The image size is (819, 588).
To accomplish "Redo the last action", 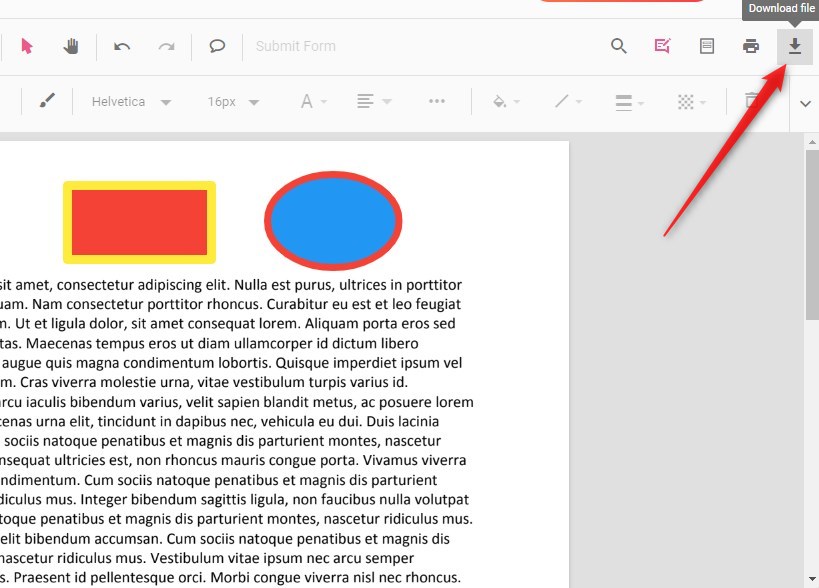I will 166,46.
